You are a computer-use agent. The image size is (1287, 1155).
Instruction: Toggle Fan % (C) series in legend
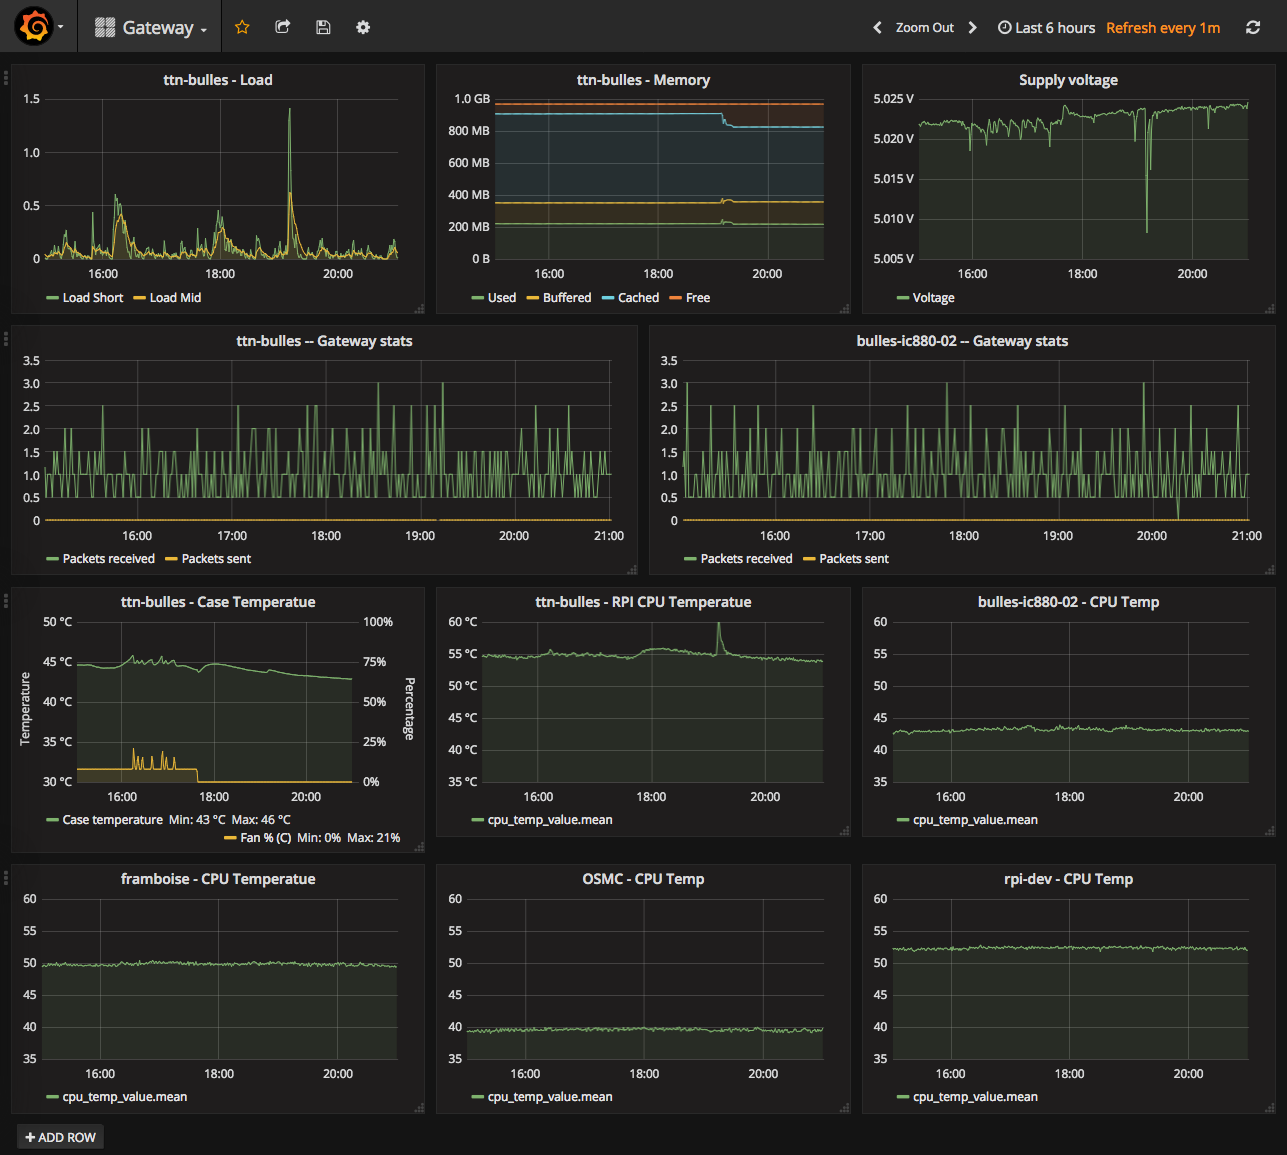(x=265, y=838)
